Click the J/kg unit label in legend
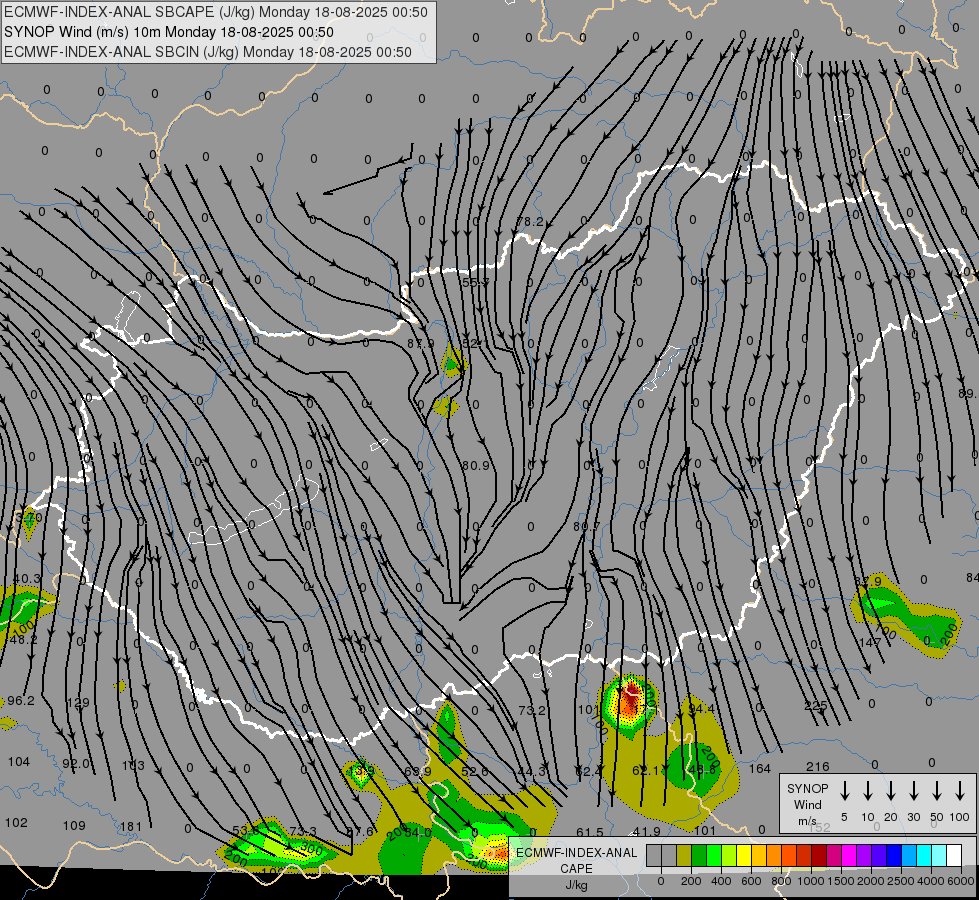Viewport: 979px width, 900px height. (576, 885)
